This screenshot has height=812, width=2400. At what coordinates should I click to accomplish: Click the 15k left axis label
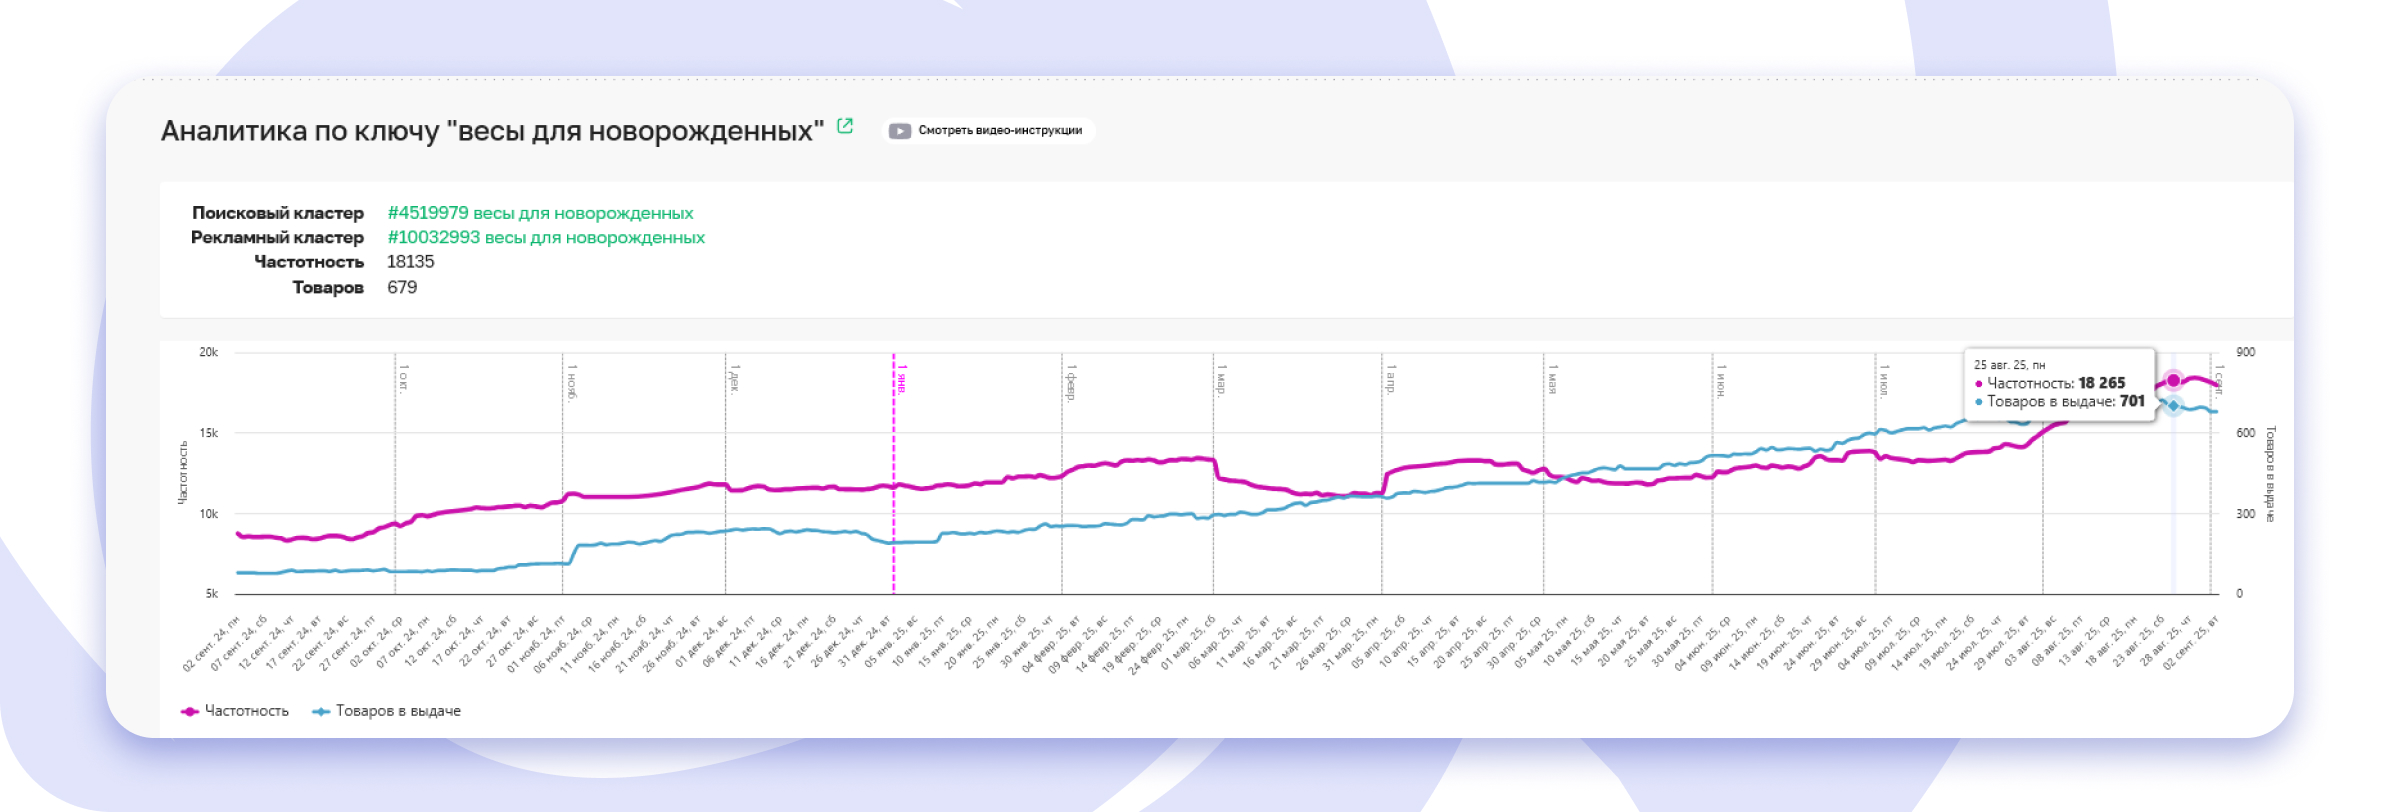coord(208,433)
